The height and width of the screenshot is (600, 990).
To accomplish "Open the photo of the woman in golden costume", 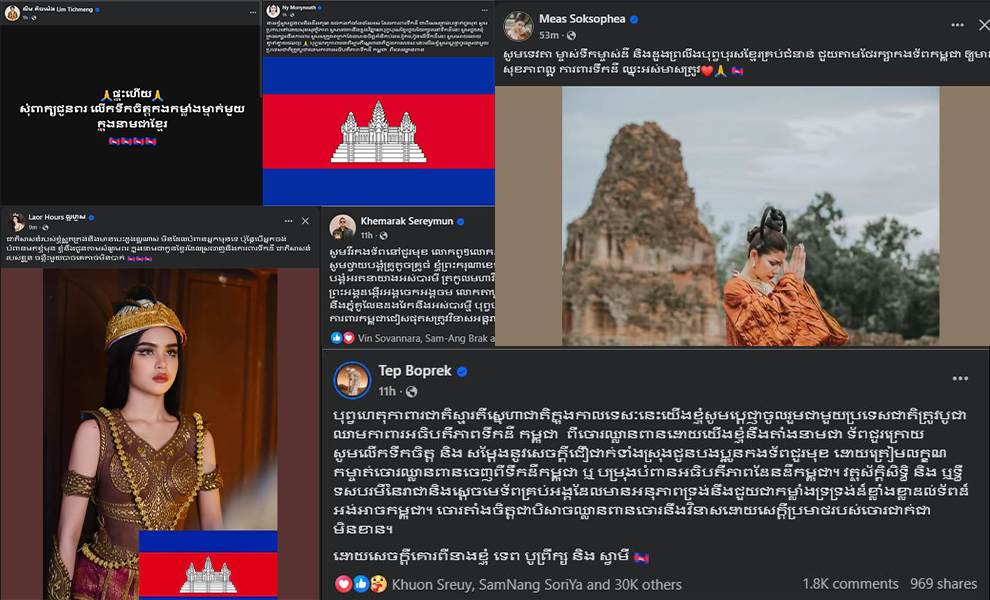I will click(x=160, y=434).
